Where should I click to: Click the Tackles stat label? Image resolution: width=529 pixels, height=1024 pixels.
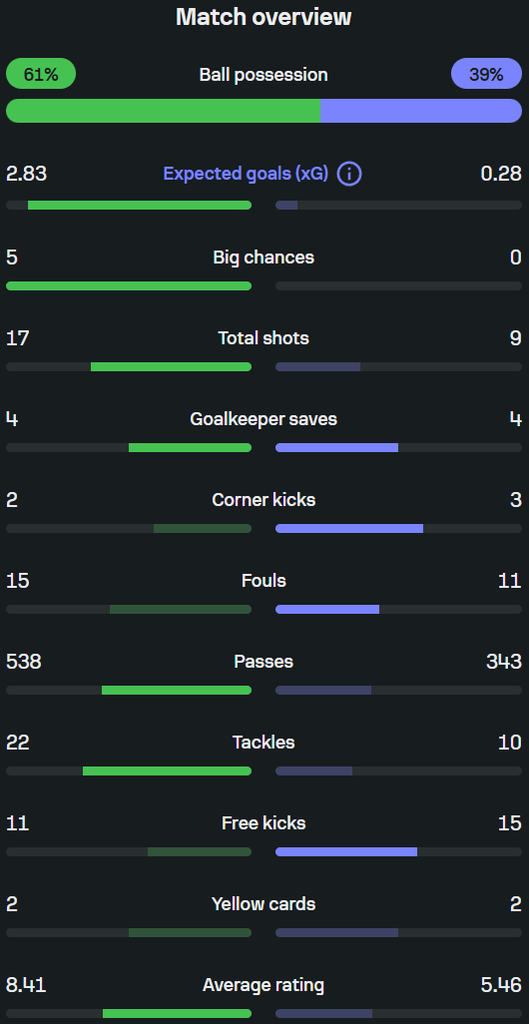[x=264, y=743]
